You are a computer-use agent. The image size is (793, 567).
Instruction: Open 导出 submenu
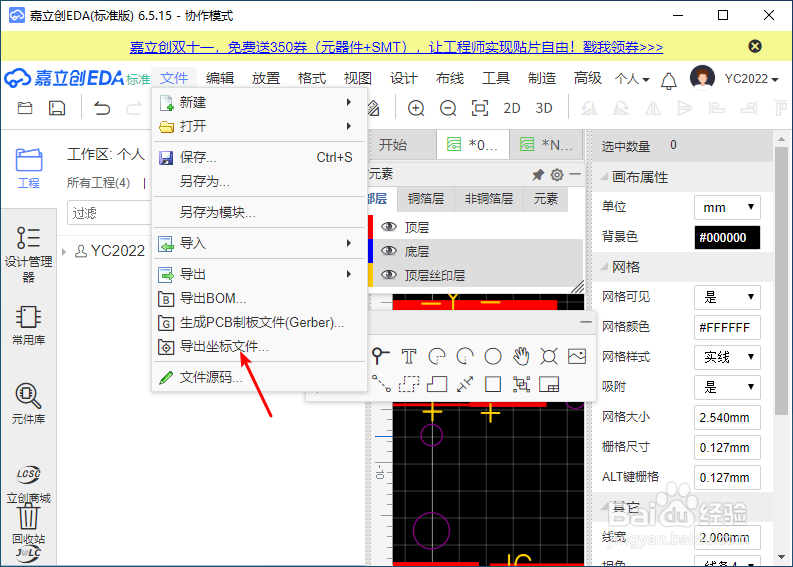point(259,274)
